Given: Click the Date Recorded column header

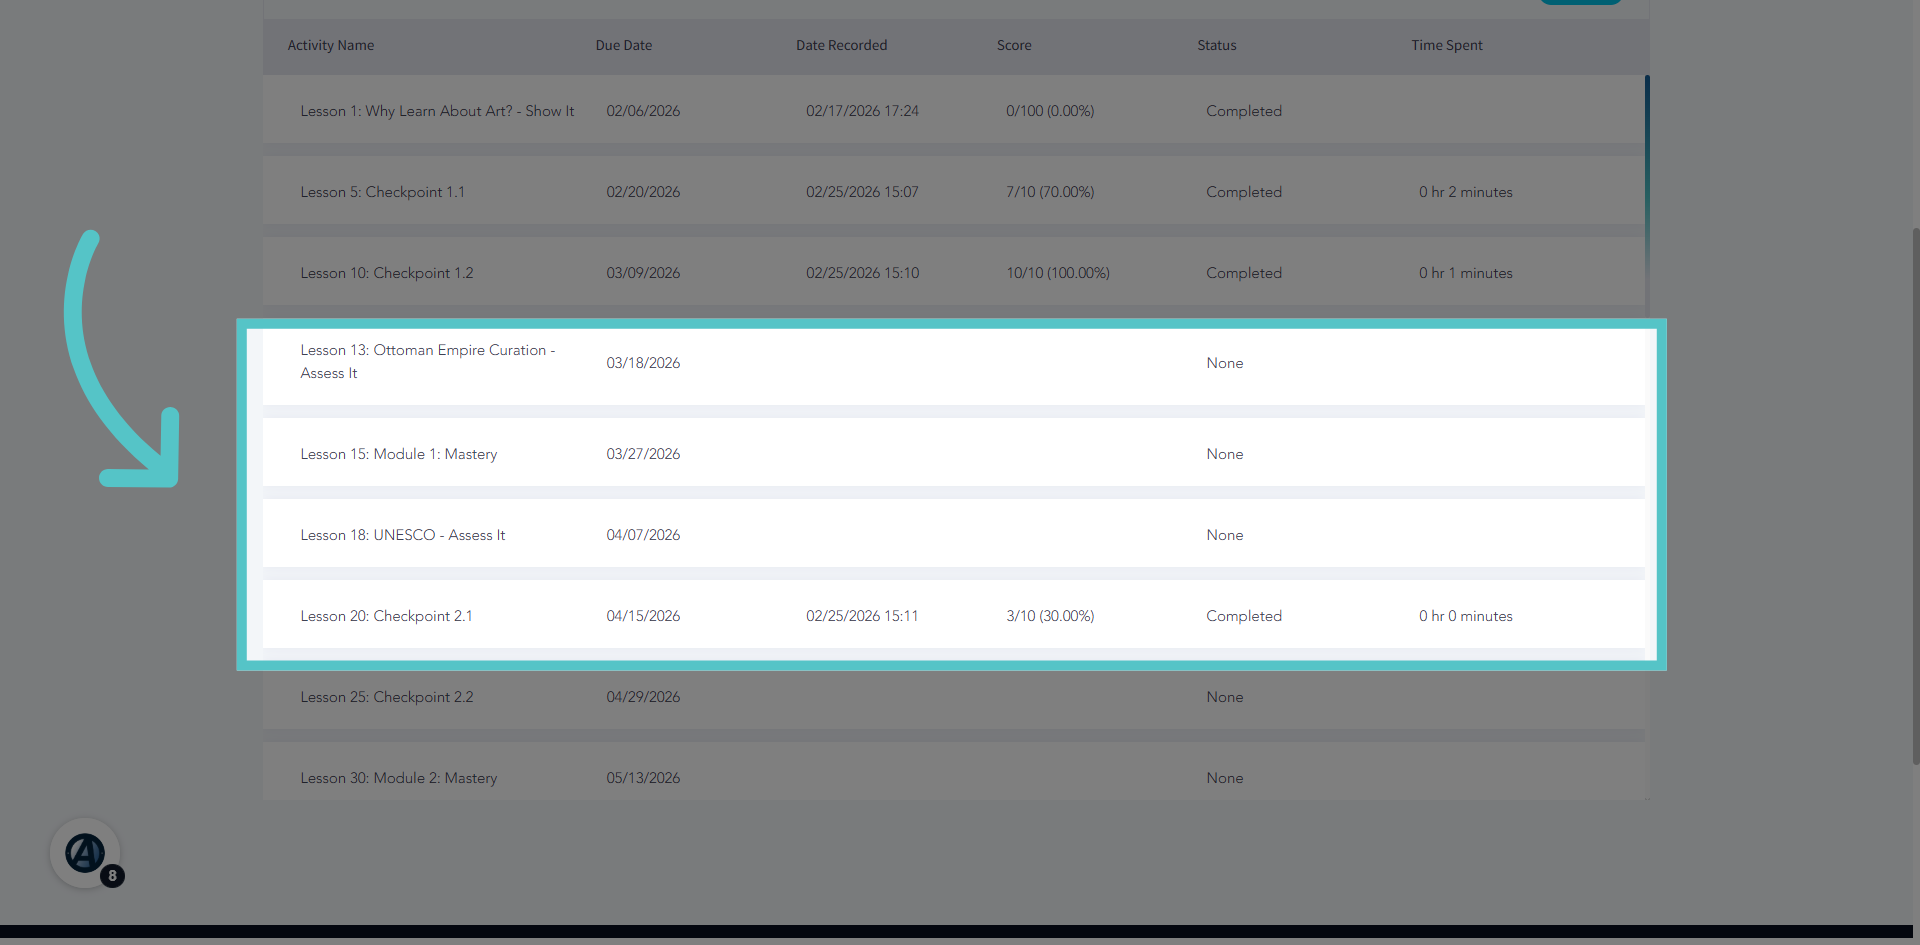Looking at the screenshot, I should (x=842, y=46).
